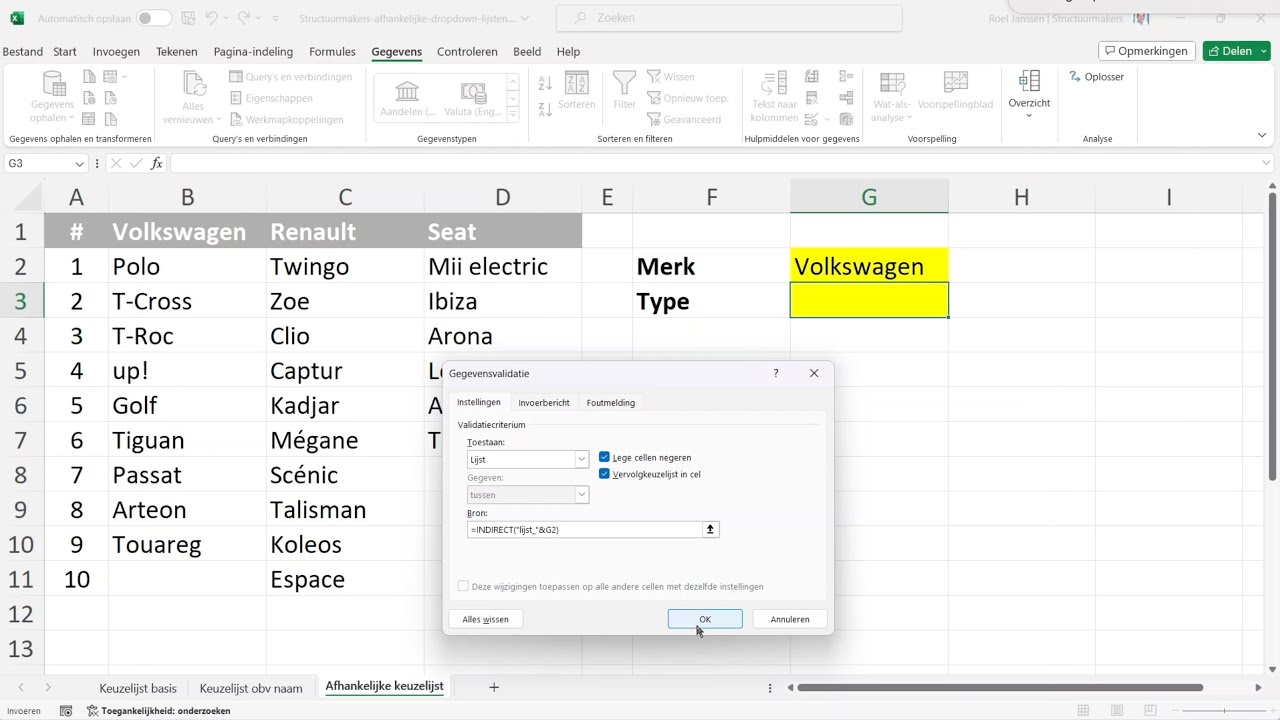Click the collapse range button beside Bron
1280x720 pixels.
[710, 529]
